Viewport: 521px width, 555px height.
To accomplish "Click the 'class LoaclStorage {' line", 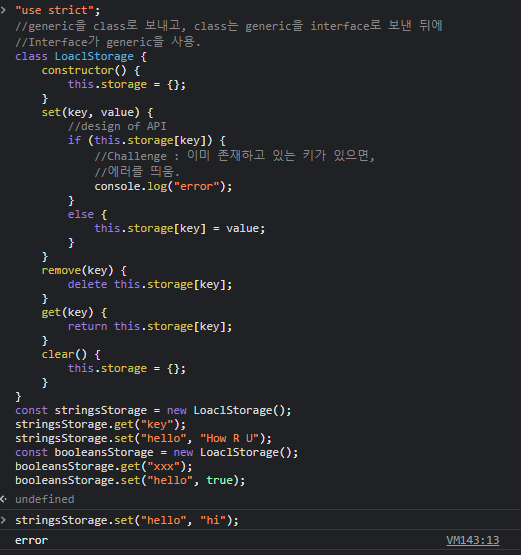I will [x=81, y=56].
